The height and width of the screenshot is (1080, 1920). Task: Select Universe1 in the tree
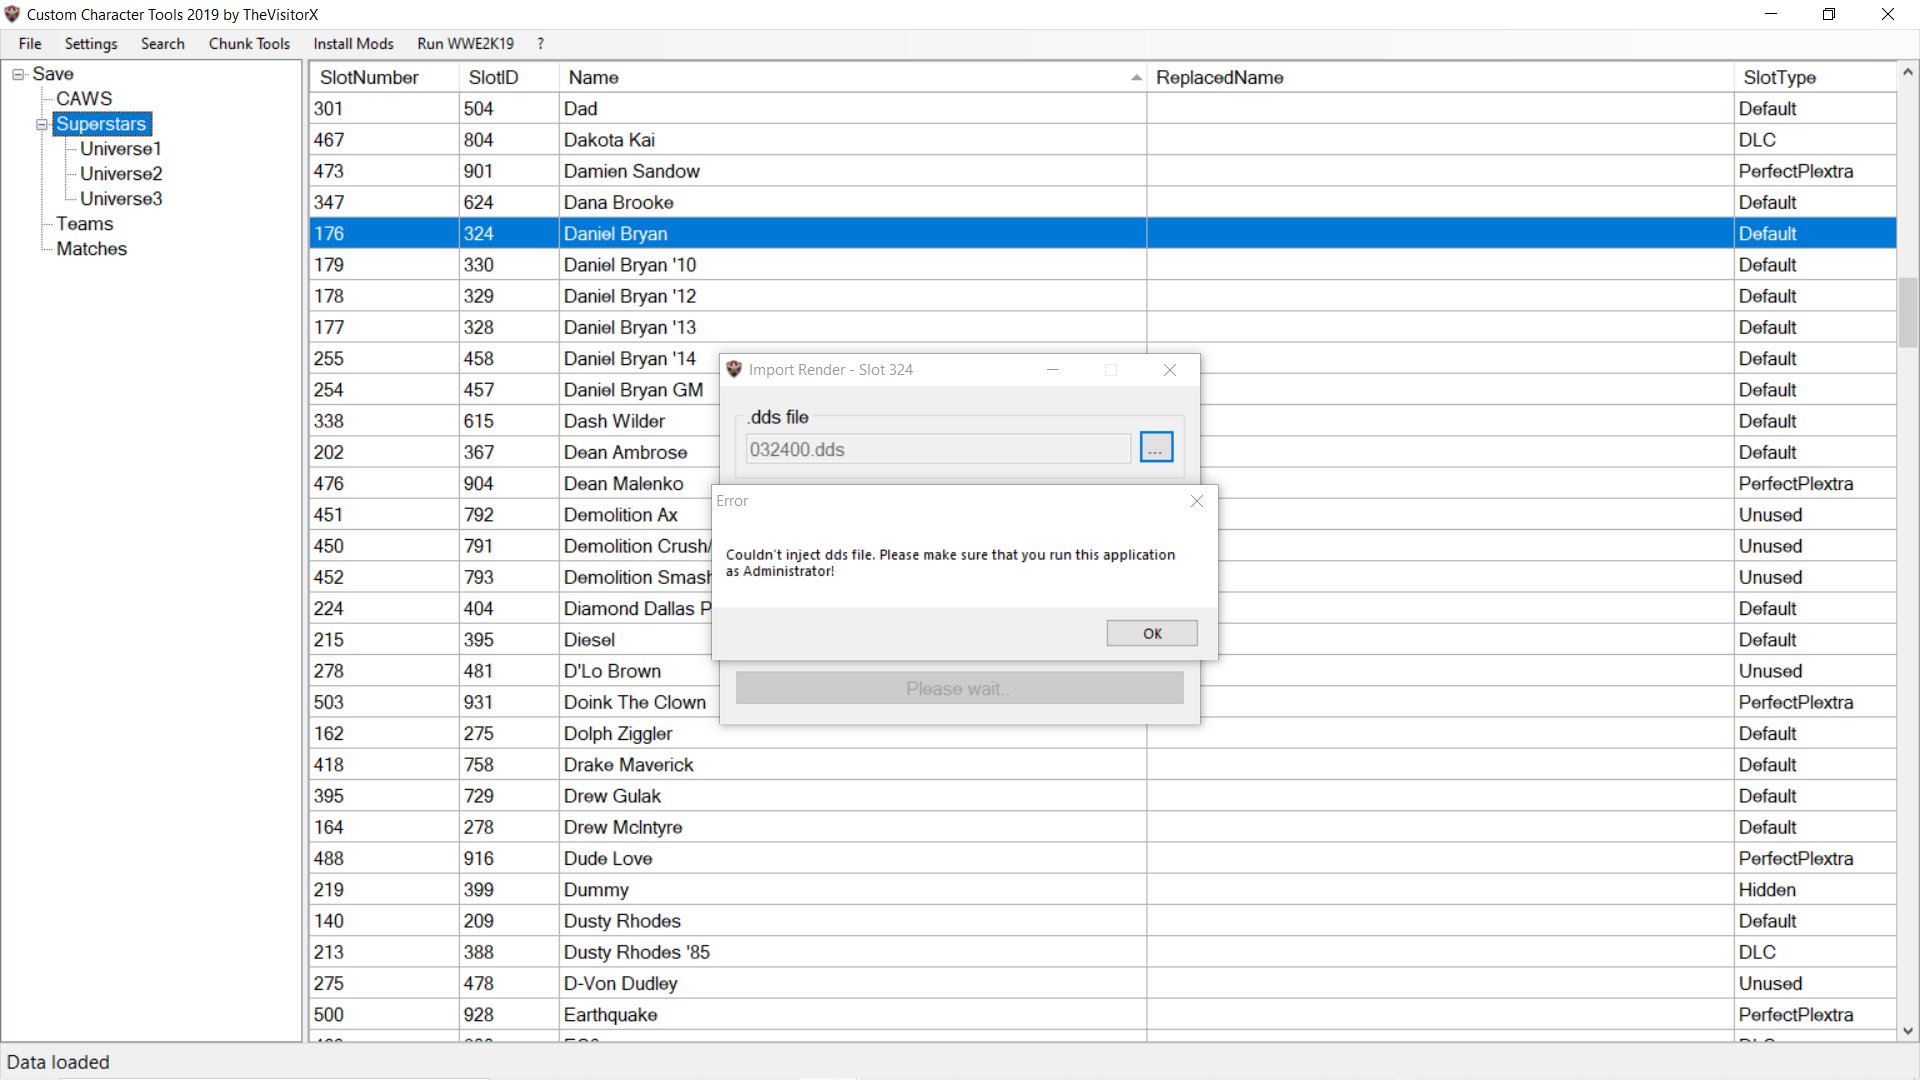121,149
